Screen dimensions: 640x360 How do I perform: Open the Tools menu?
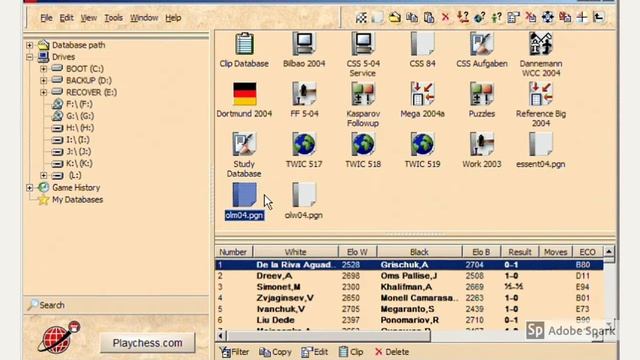(113, 18)
